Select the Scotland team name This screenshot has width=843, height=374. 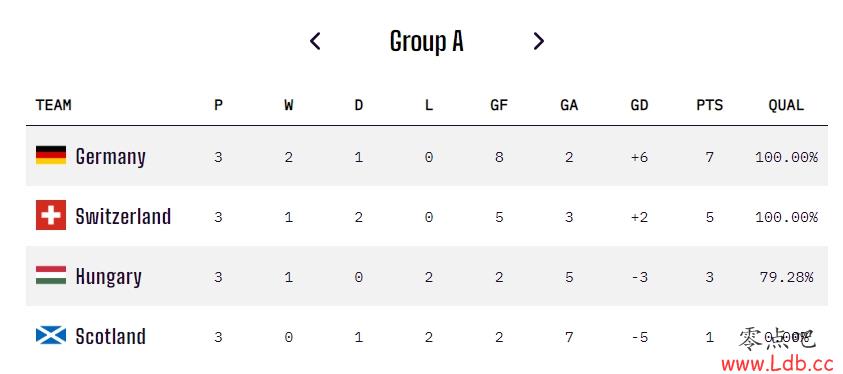(111, 336)
